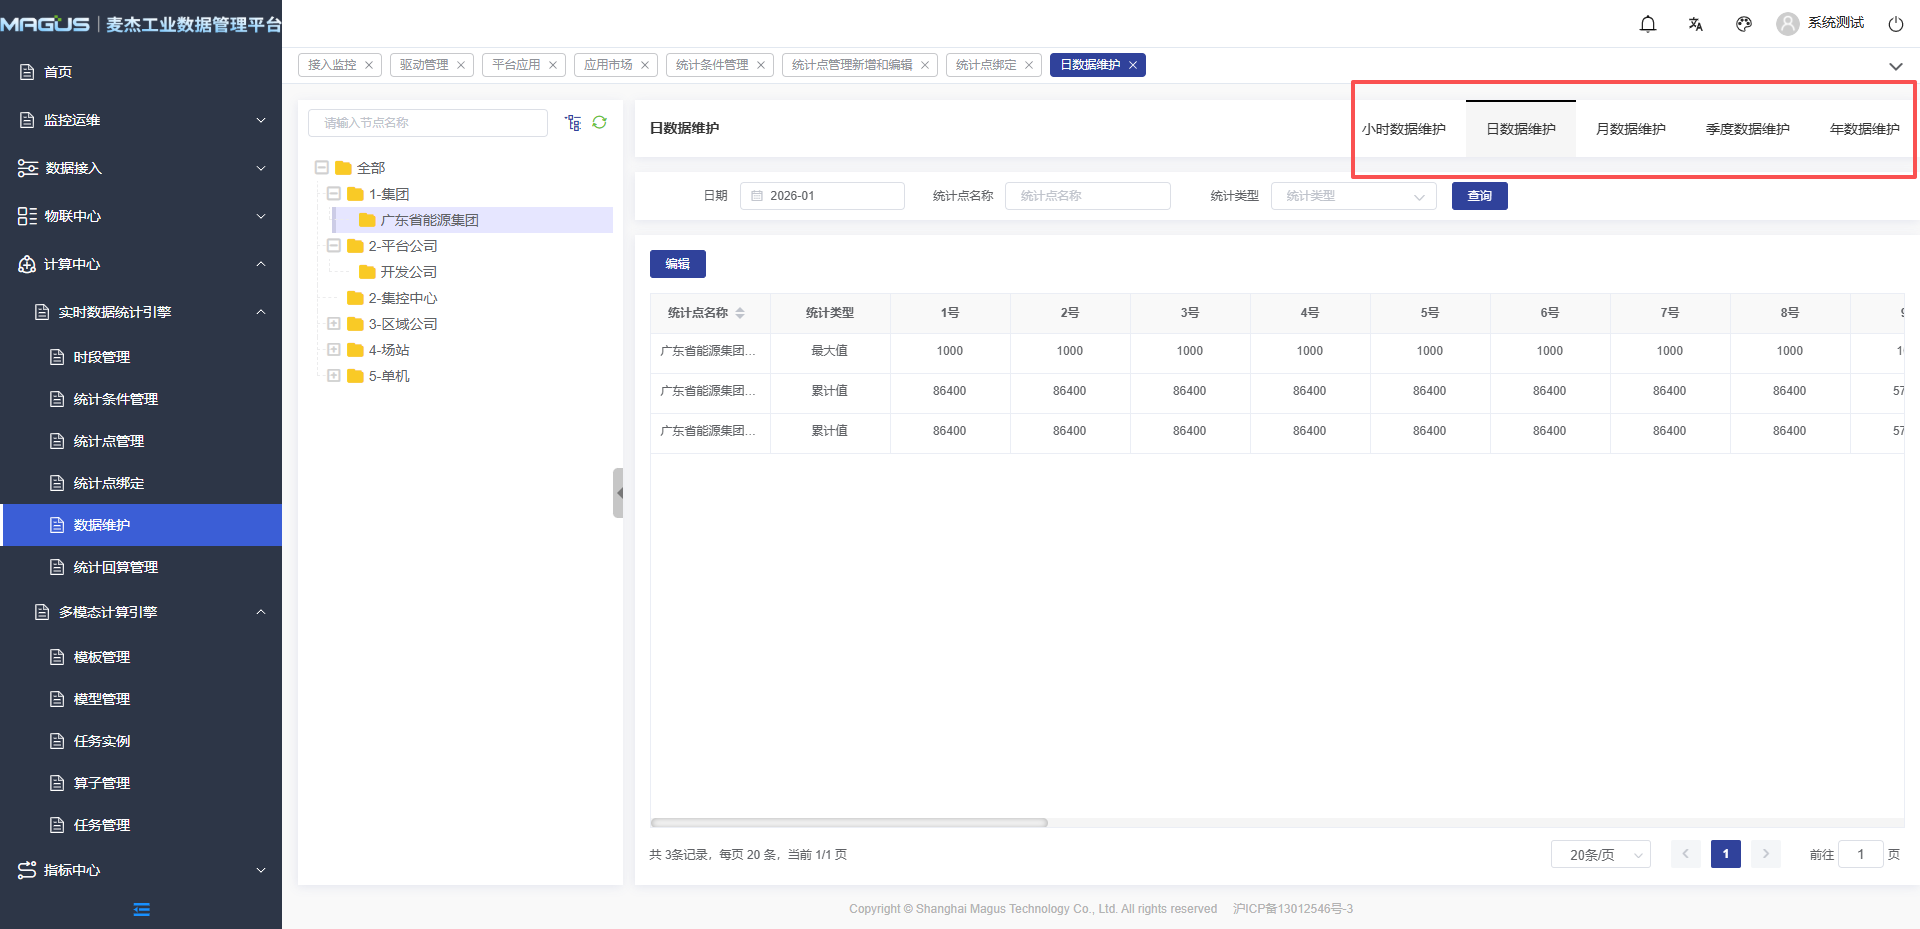
Task: Click the notification bell icon
Action: tap(1648, 24)
